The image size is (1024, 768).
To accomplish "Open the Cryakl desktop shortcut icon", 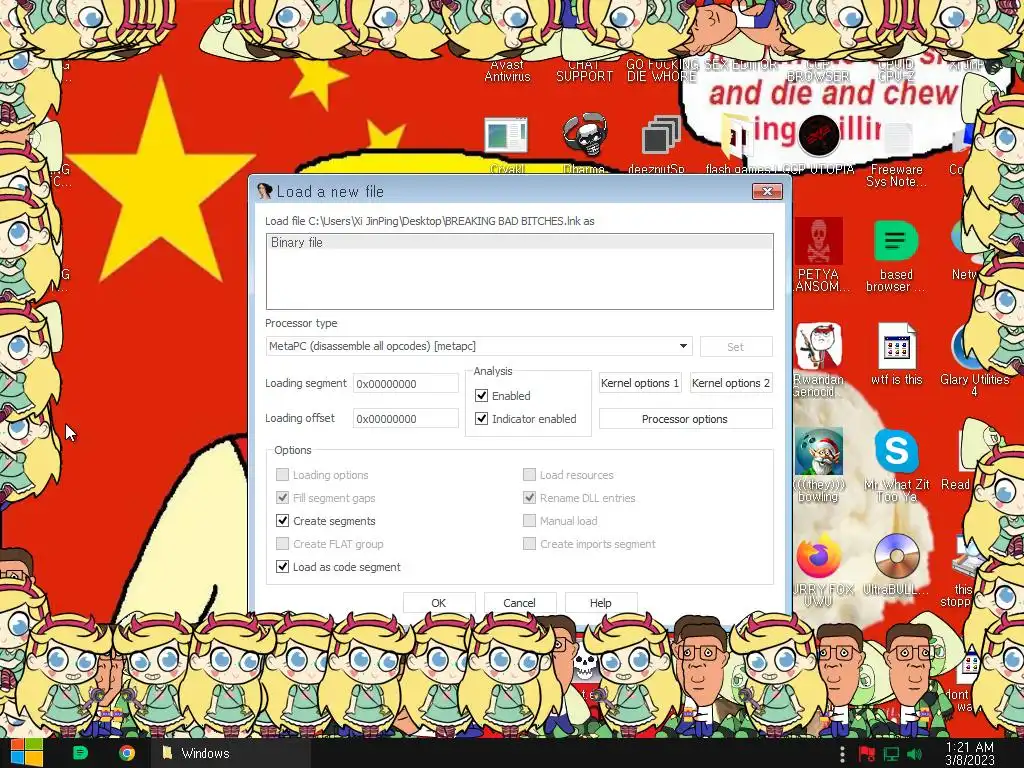I will point(506,135).
